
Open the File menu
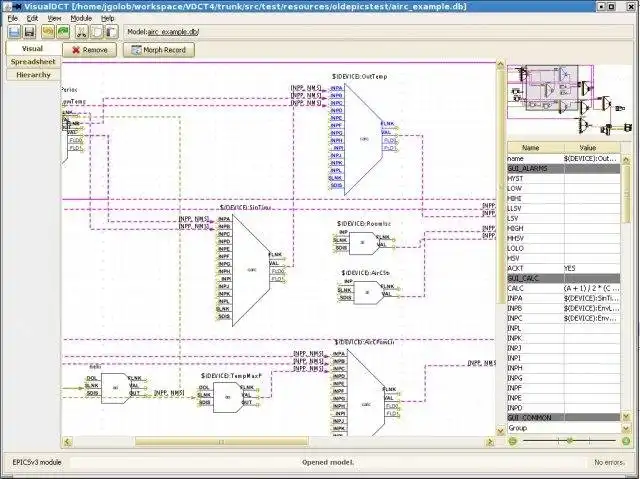[x=13, y=18]
